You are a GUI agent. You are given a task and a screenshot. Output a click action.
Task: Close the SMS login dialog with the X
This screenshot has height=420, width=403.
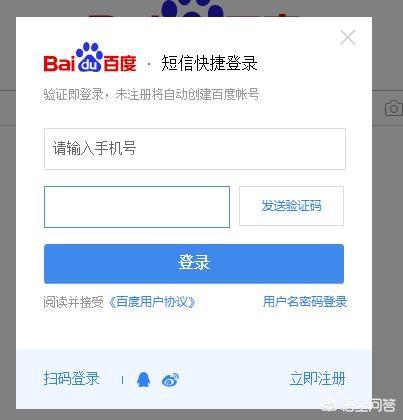point(348,37)
